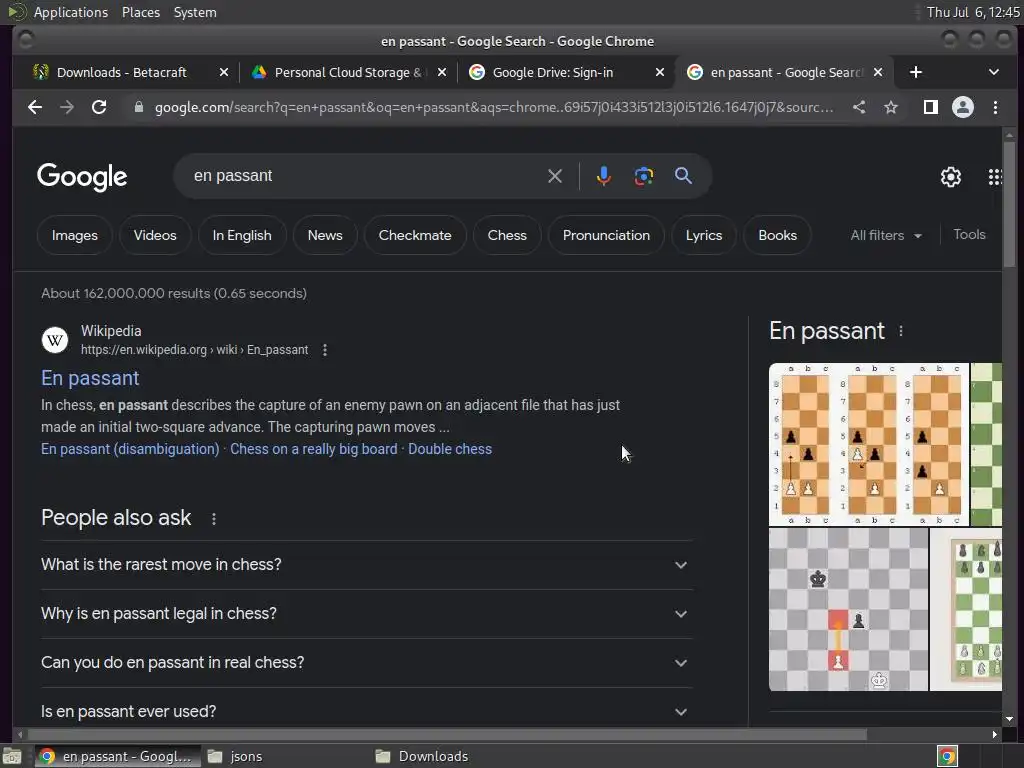Open the En passant Wikipedia result title
This screenshot has height=768, width=1024.
coord(90,378)
